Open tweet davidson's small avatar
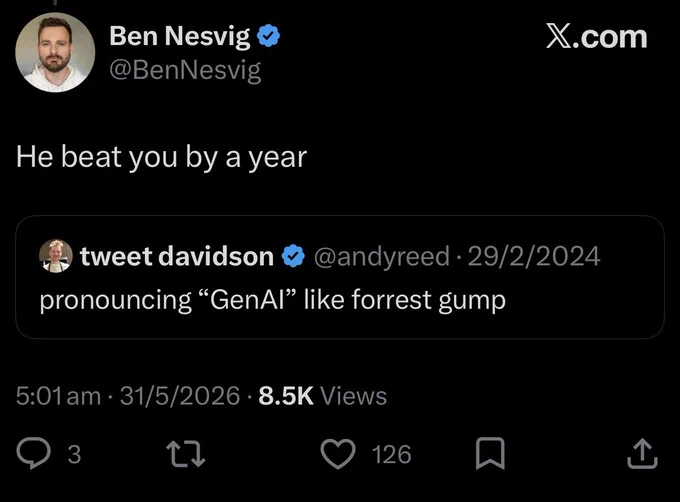The image size is (680, 502). coord(56,256)
